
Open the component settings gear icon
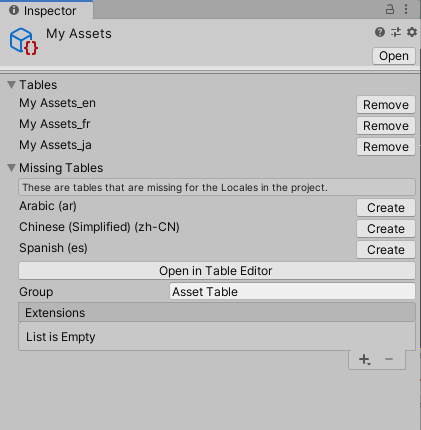click(x=412, y=32)
